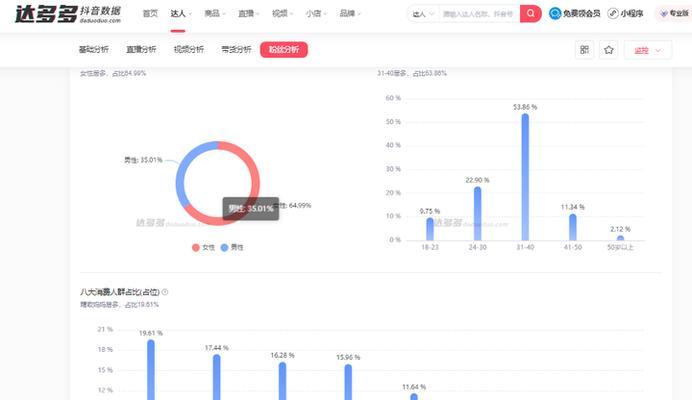Image resolution: width=692 pixels, height=400 pixels.
Task: Select the 粉丝分析 tab
Action: point(284,49)
